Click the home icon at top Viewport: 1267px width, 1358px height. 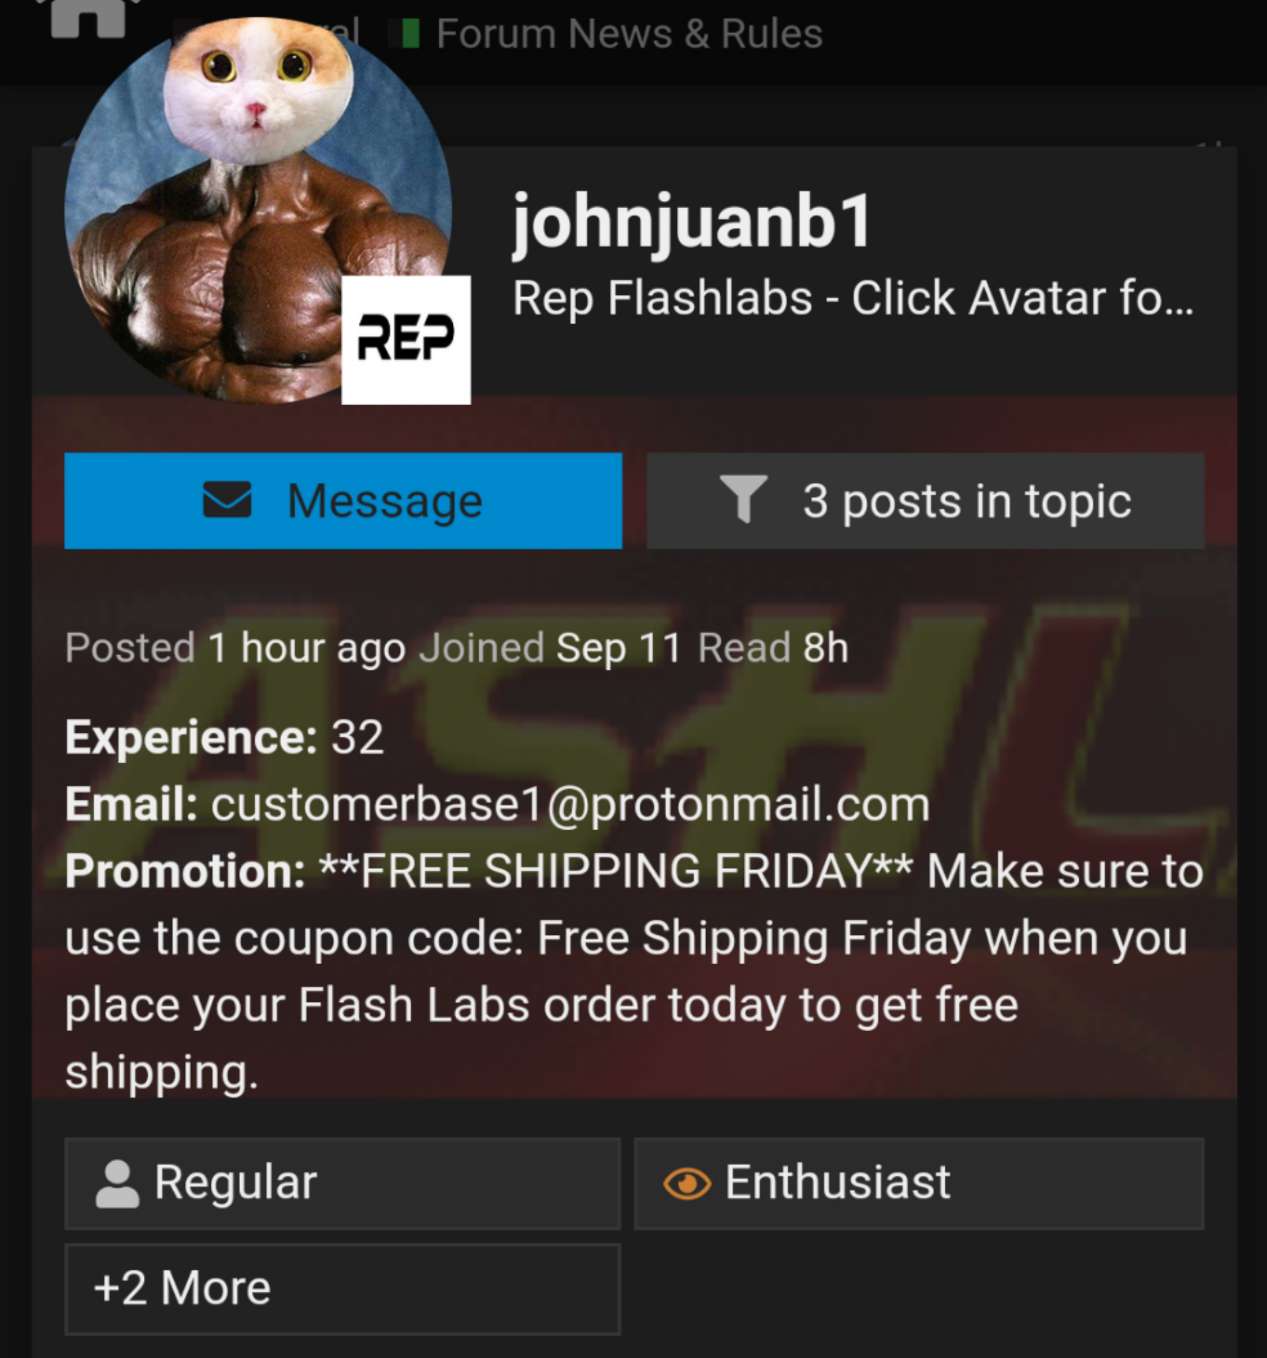[88, 17]
